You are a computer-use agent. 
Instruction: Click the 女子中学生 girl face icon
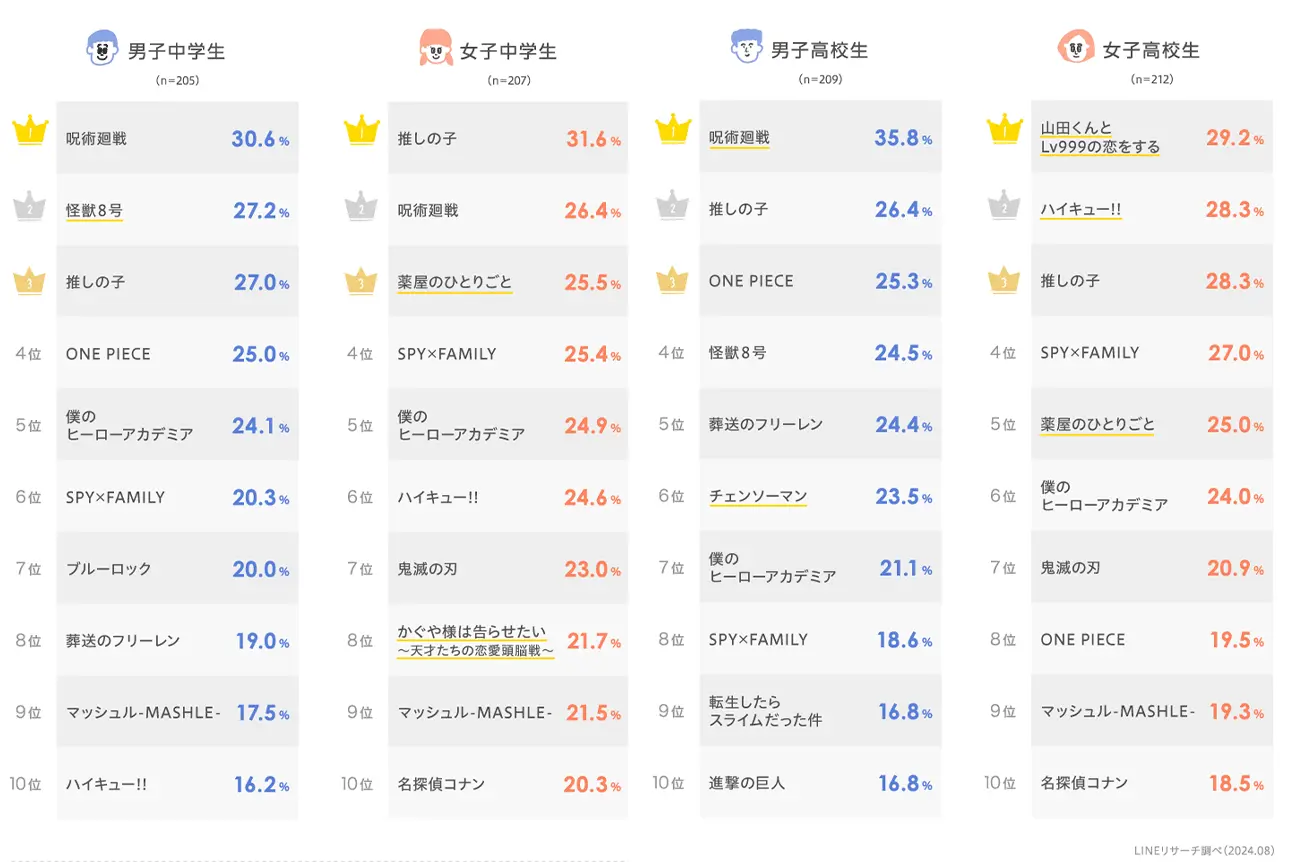coord(435,48)
